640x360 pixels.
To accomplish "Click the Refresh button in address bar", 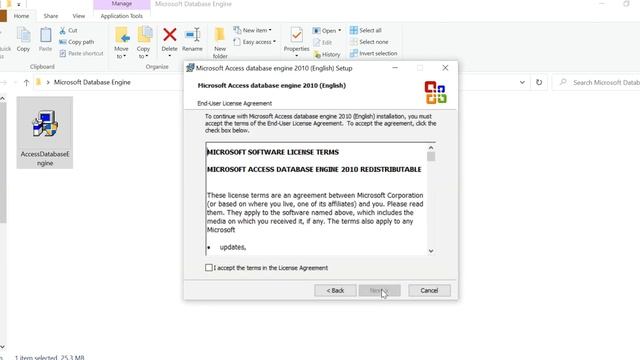I will pos(539,82).
